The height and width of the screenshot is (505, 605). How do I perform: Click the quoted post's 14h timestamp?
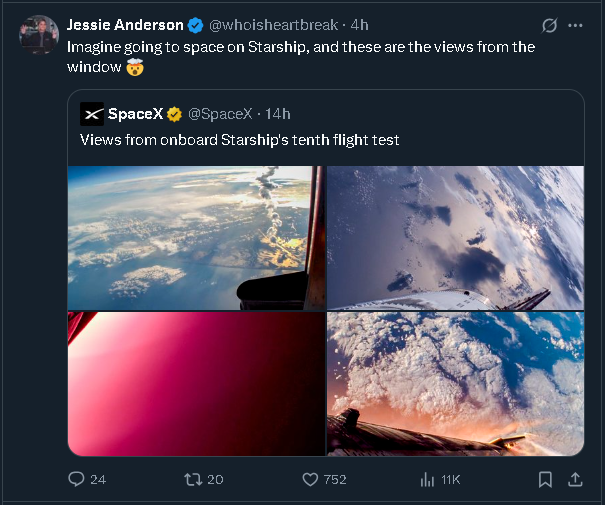coord(277,114)
